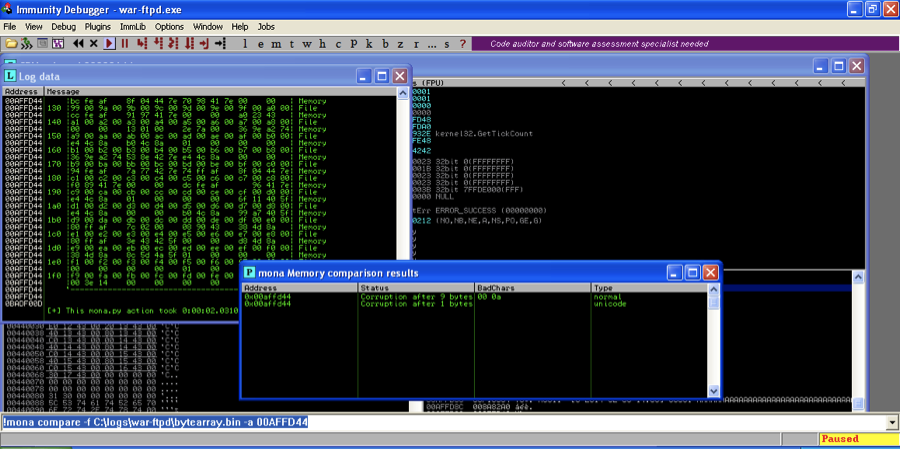Open memory map with 'm' button

[277, 44]
